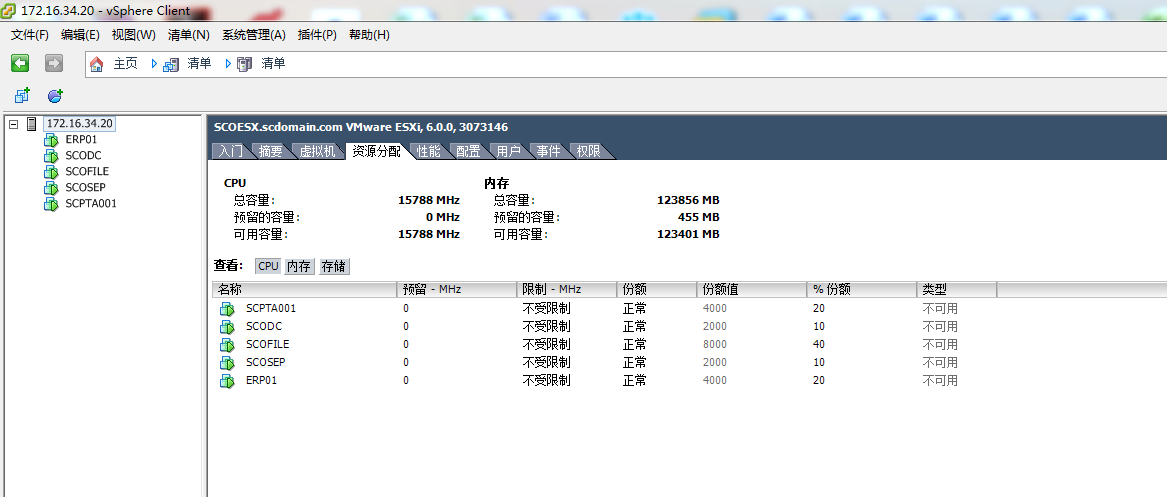1167x497 pixels.
Task: Switch view to 存储 (Storage)
Action: 333,266
